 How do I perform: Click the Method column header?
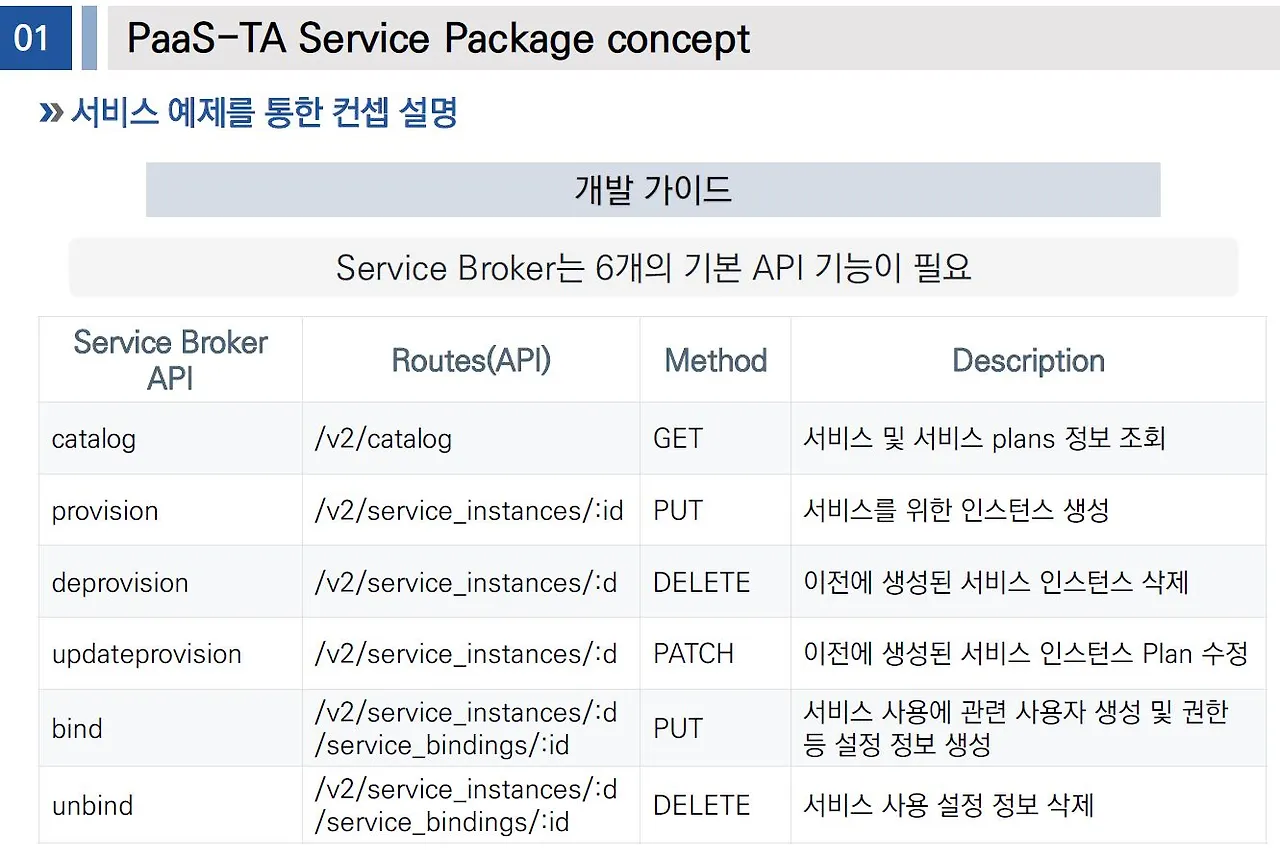[716, 360]
